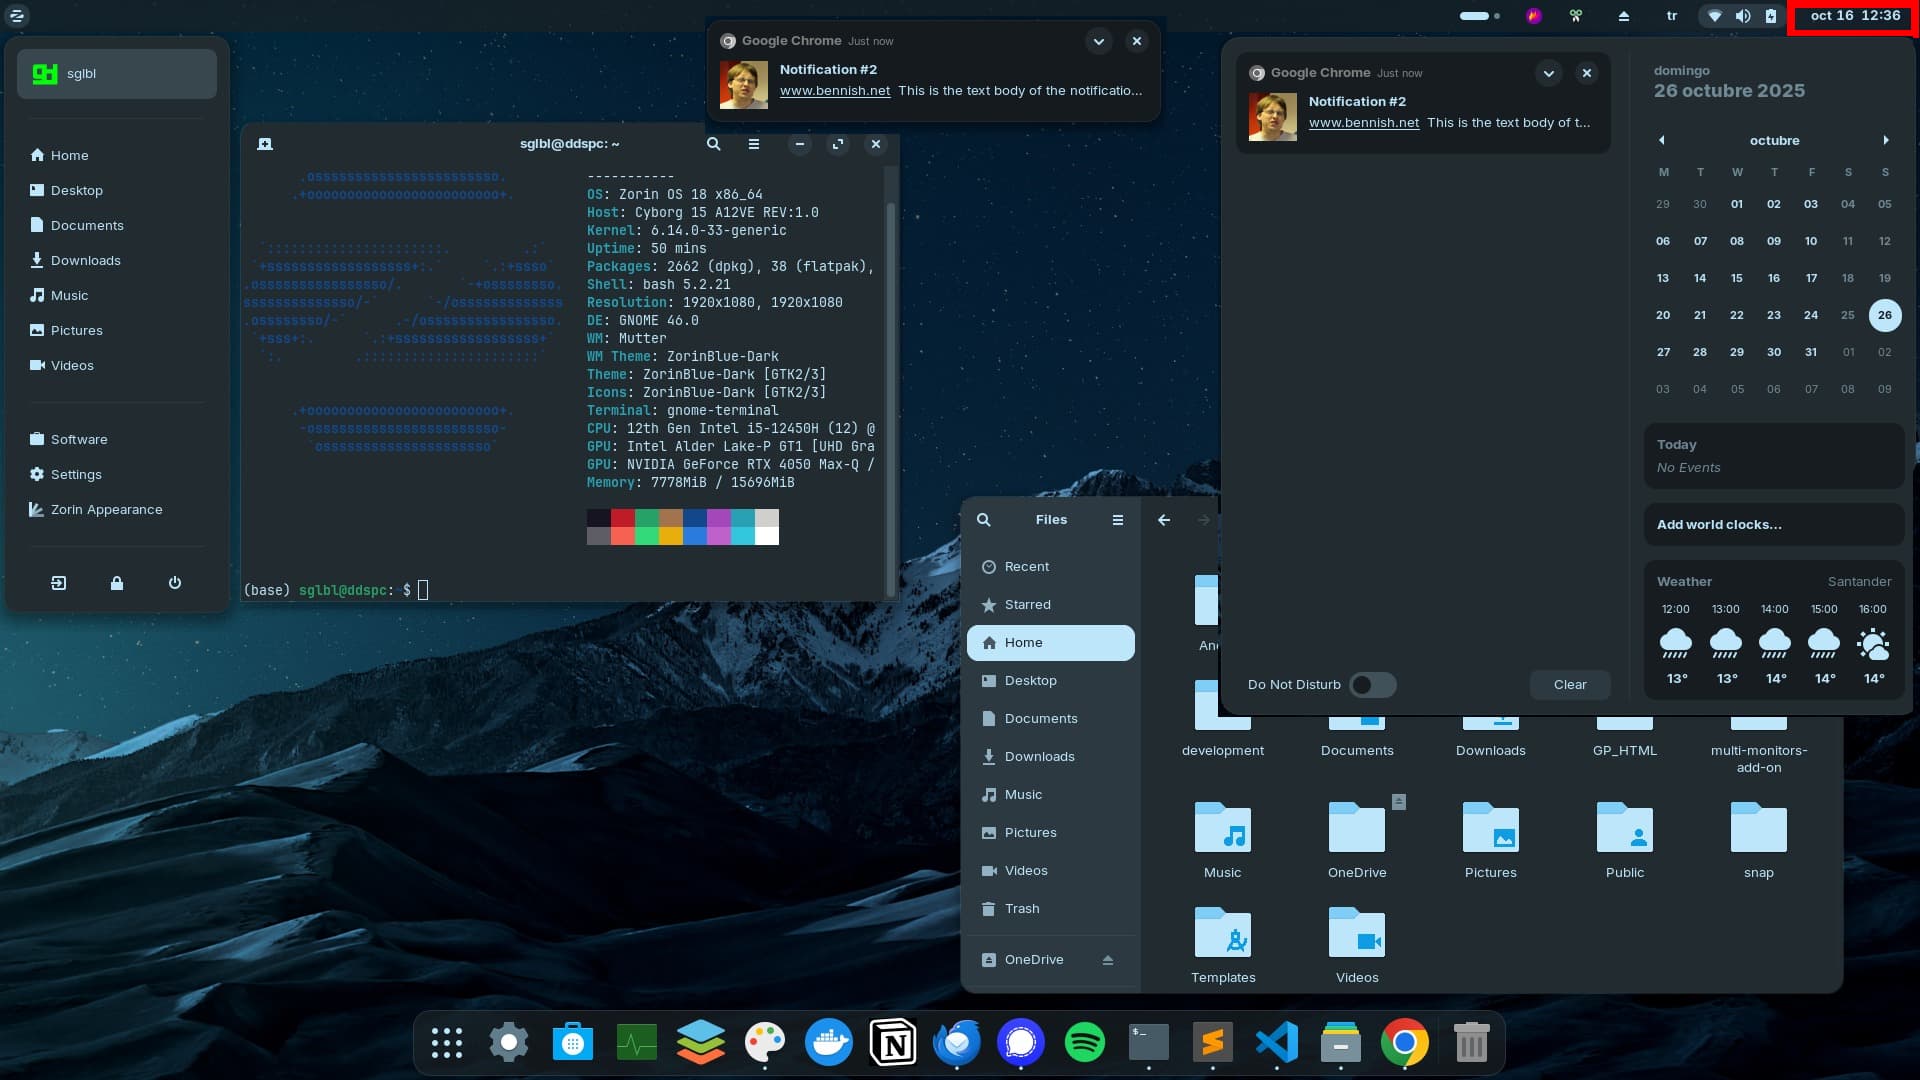Launch Spotify from the dock
This screenshot has width=1920, height=1080.
tap(1084, 1043)
